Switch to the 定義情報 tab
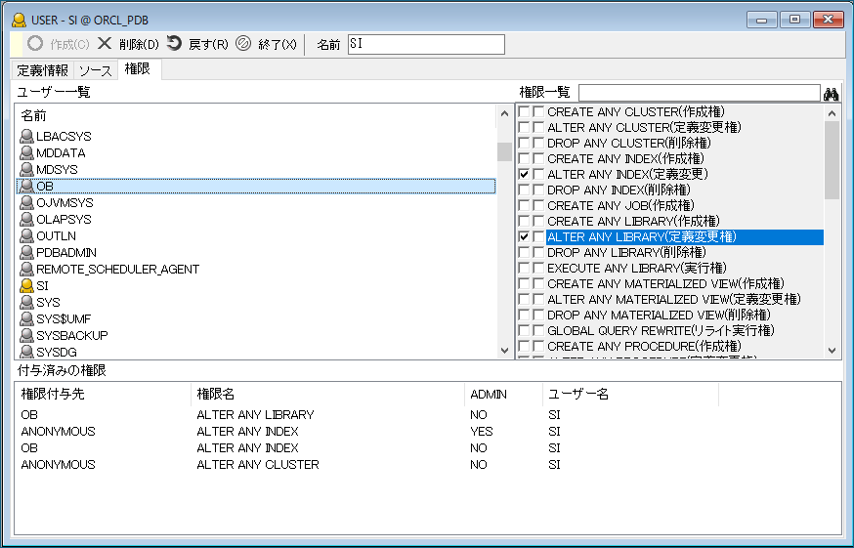Viewport: 854px width, 548px height. click(x=43, y=70)
